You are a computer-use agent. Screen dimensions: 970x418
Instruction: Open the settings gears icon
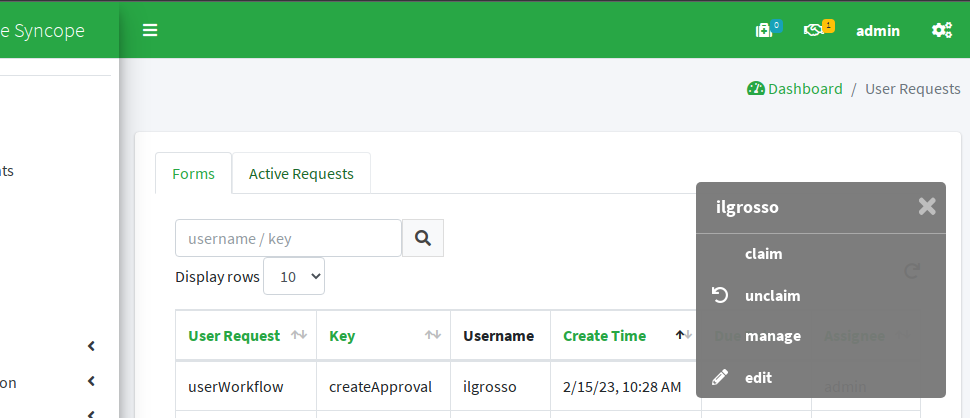942,30
